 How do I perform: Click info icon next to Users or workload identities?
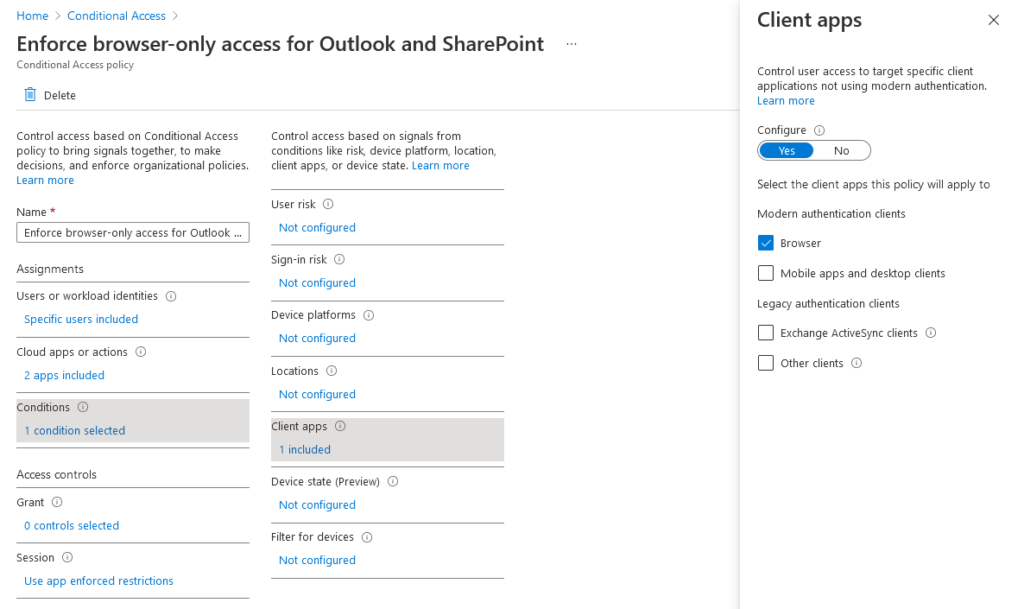171,296
